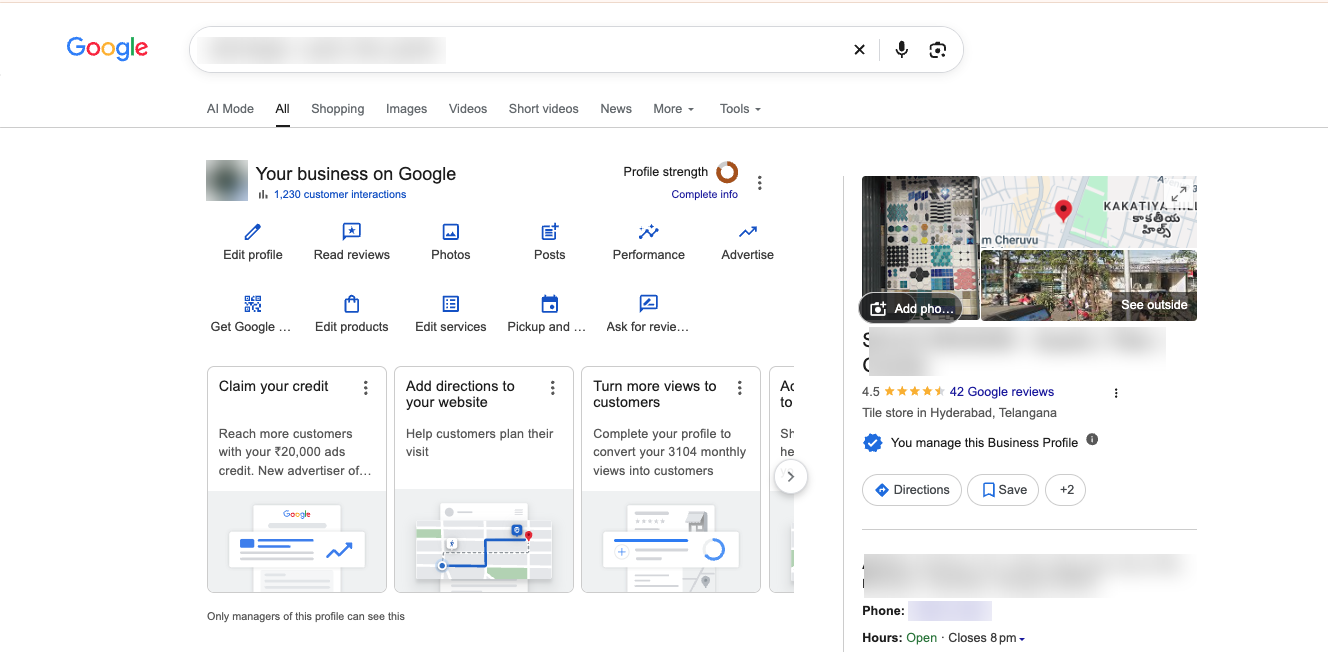Select the All results tab
Viewport: 1328px width, 652px height.
pyautogui.click(x=283, y=109)
